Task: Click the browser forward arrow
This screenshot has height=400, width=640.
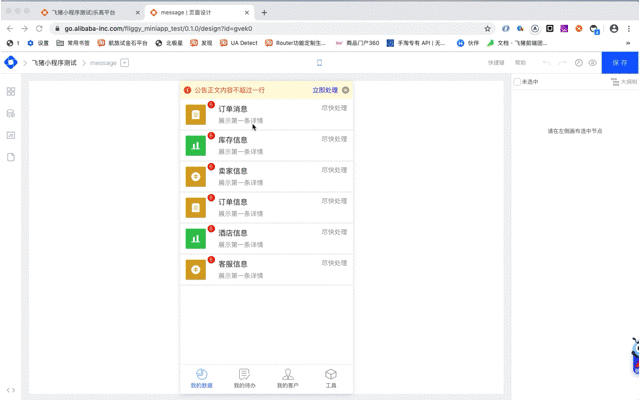Action: 24,29
